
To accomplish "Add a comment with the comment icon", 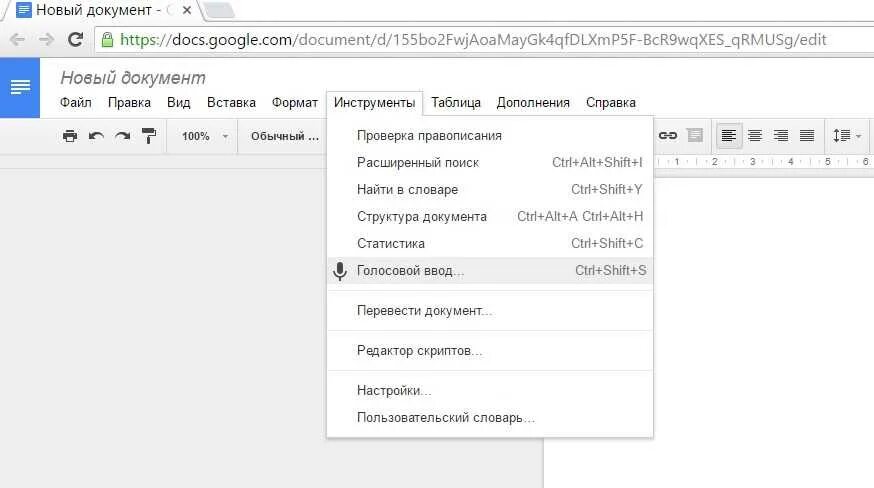I will point(695,135).
